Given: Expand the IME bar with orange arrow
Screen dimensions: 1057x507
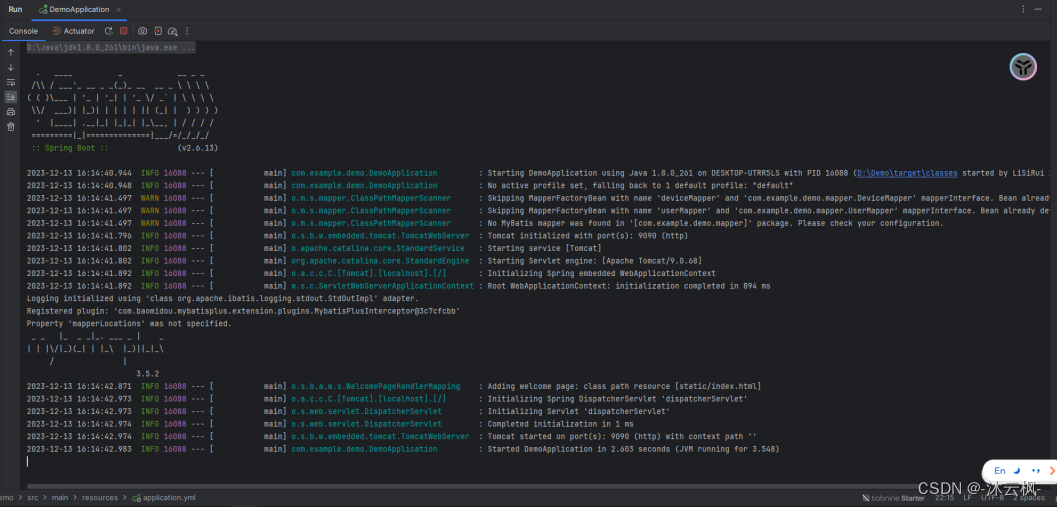Looking at the screenshot, I should tap(1052, 471).
